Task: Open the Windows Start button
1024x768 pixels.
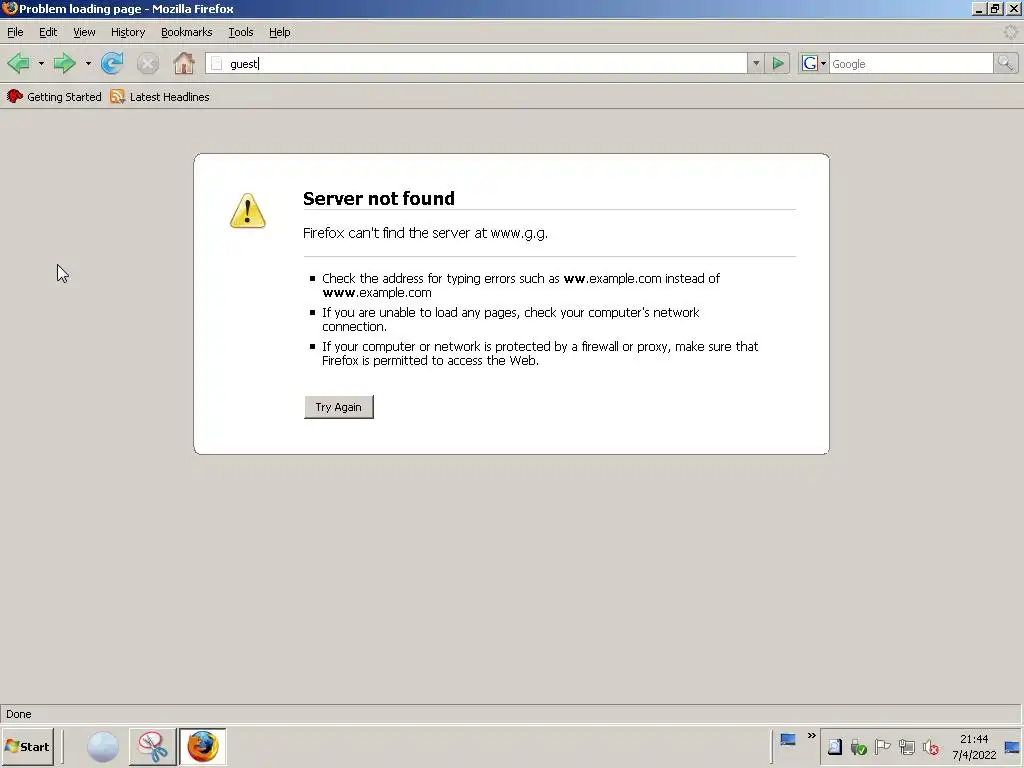Action: click(x=27, y=746)
